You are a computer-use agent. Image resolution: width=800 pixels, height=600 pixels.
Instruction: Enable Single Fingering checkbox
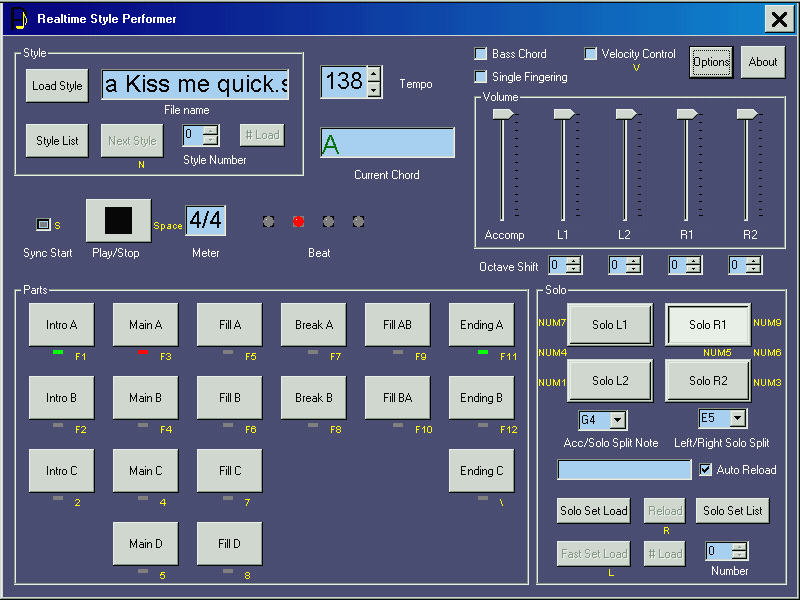481,77
